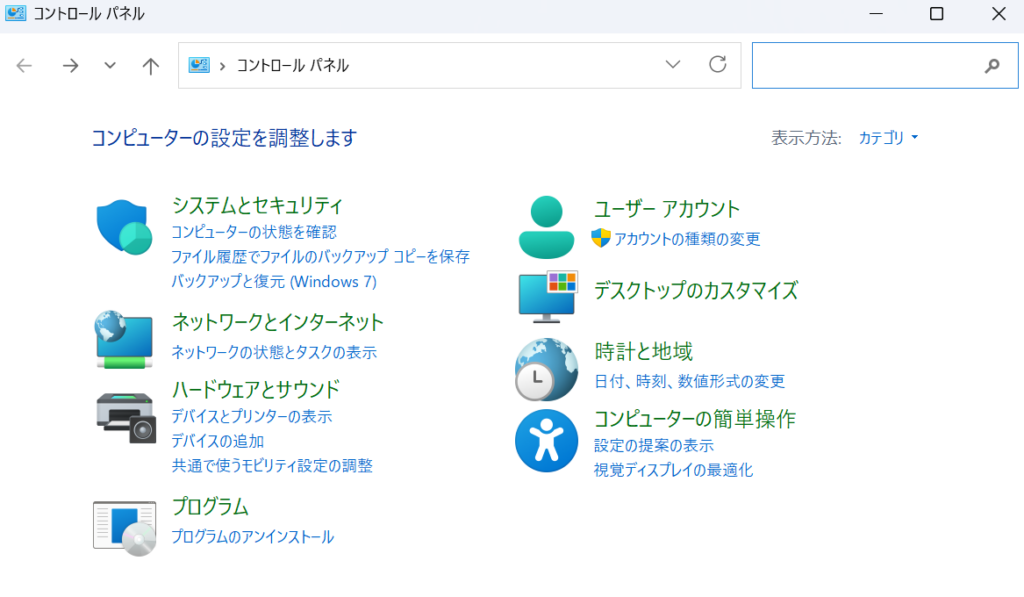Click the System and Security shield icon
This screenshot has width=1024, height=597.
123,228
